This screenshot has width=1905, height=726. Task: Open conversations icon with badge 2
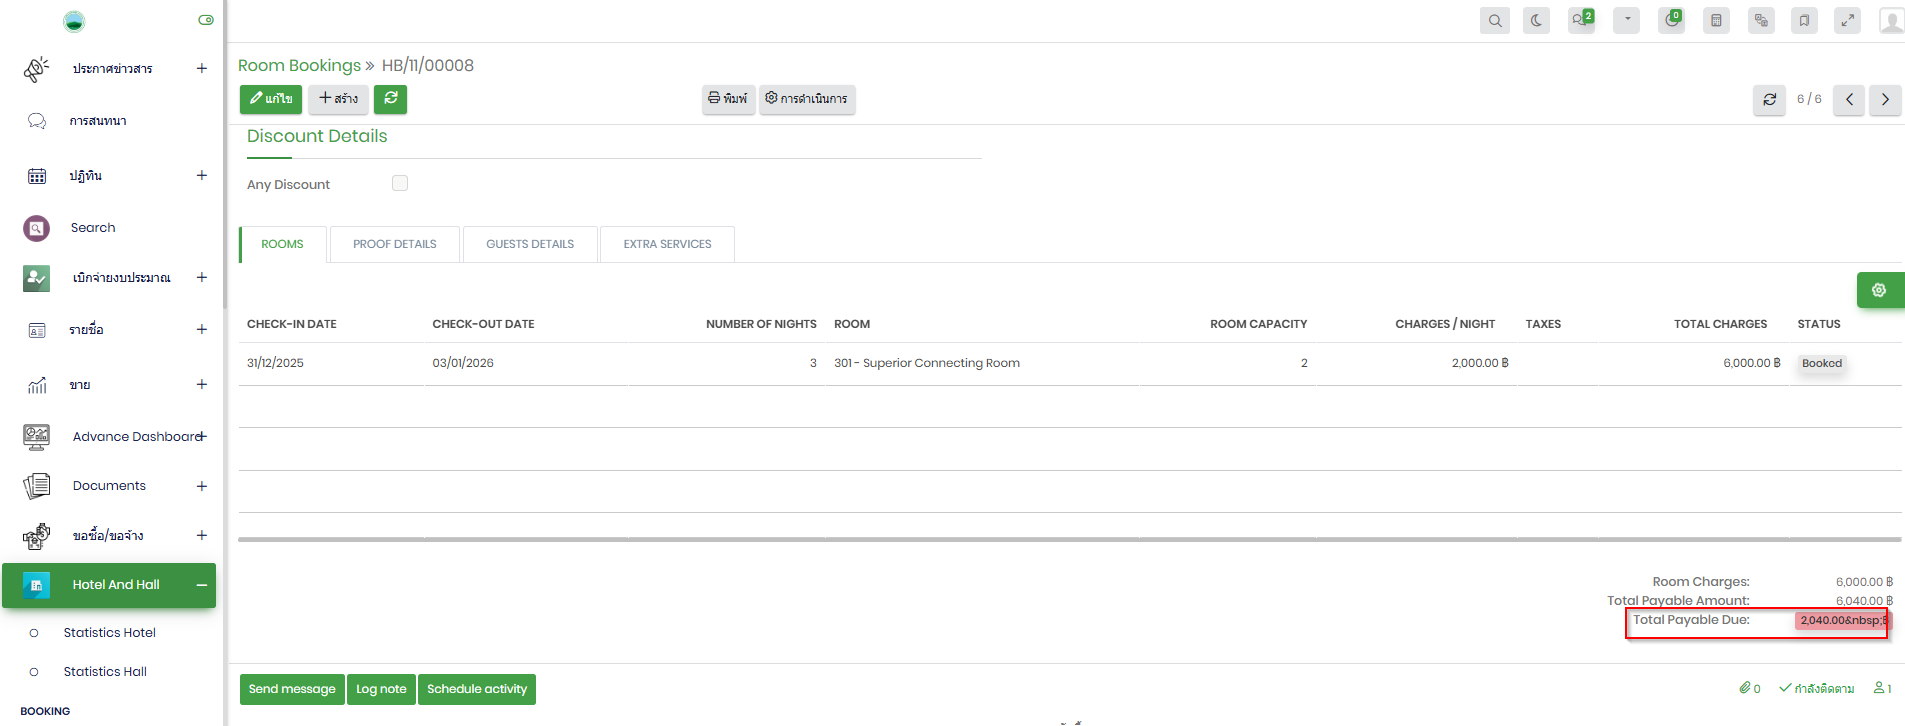pos(1581,20)
